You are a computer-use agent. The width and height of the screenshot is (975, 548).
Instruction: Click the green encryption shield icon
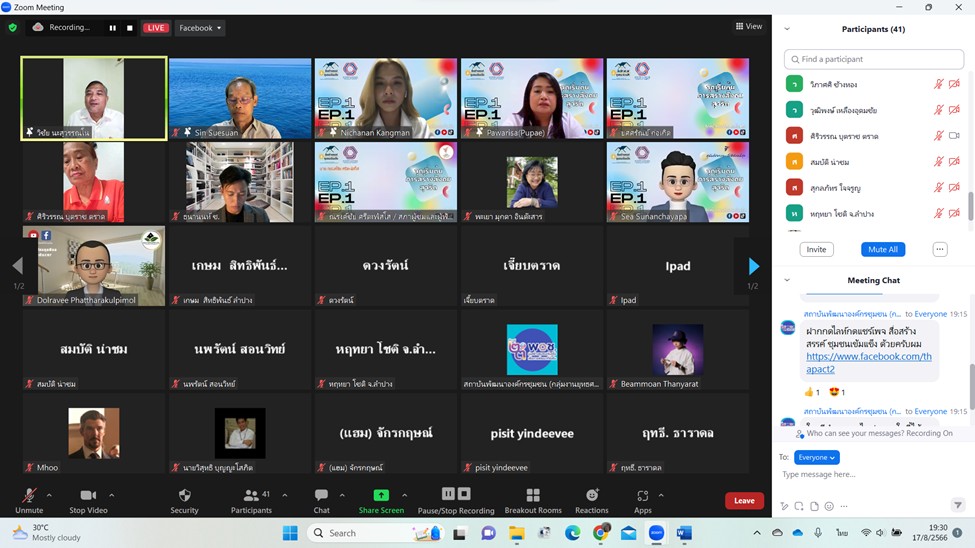(x=13, y=28)
